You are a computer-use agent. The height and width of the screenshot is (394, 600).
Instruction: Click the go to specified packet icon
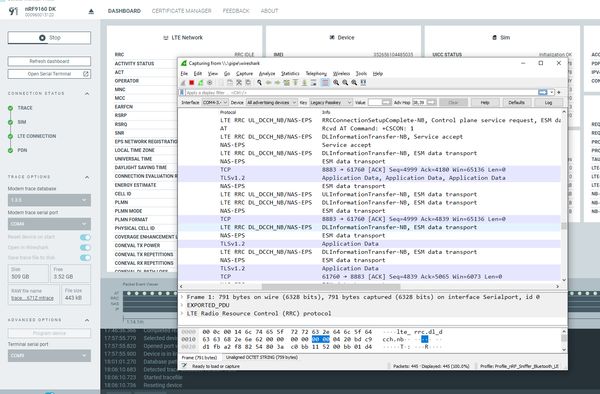point(286,83)
